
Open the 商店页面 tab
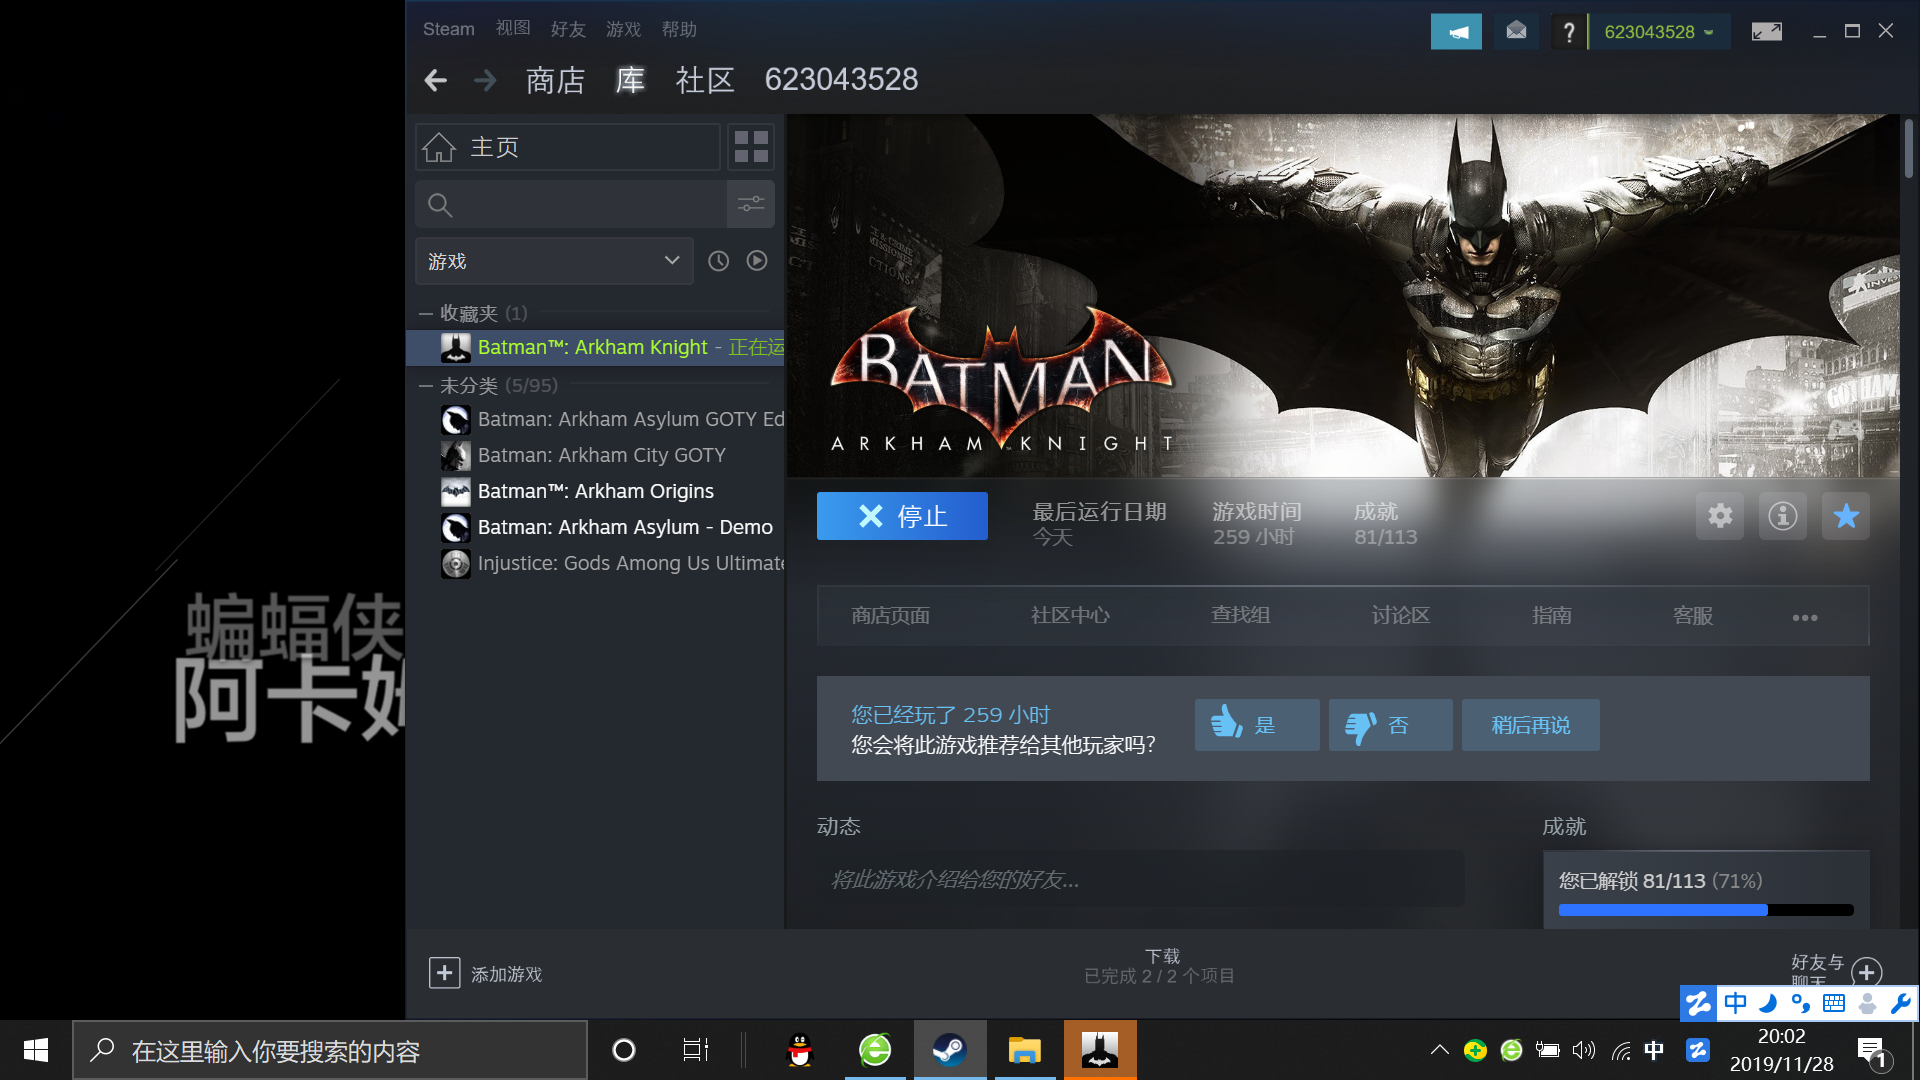[890, 616]
